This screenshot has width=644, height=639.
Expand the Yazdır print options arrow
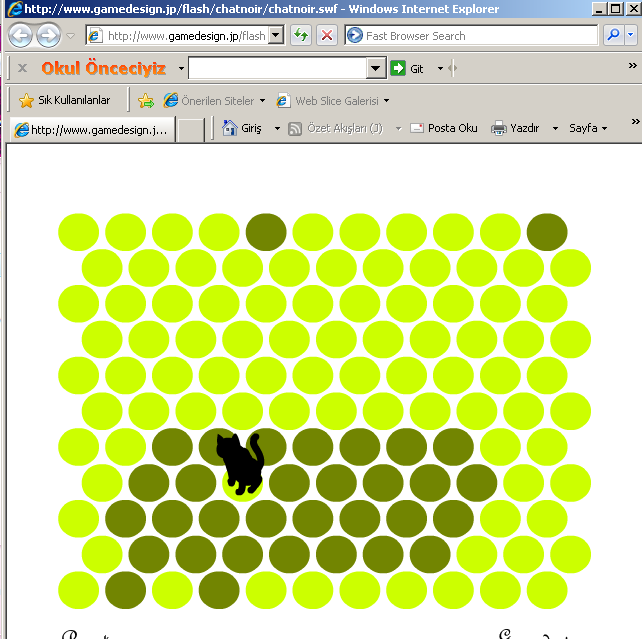tap(555, 129)
